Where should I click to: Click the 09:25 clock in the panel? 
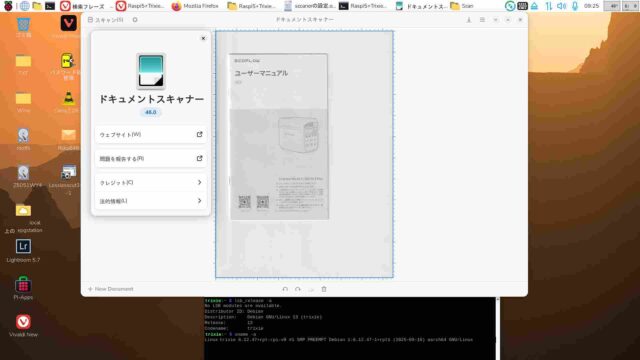591,6
